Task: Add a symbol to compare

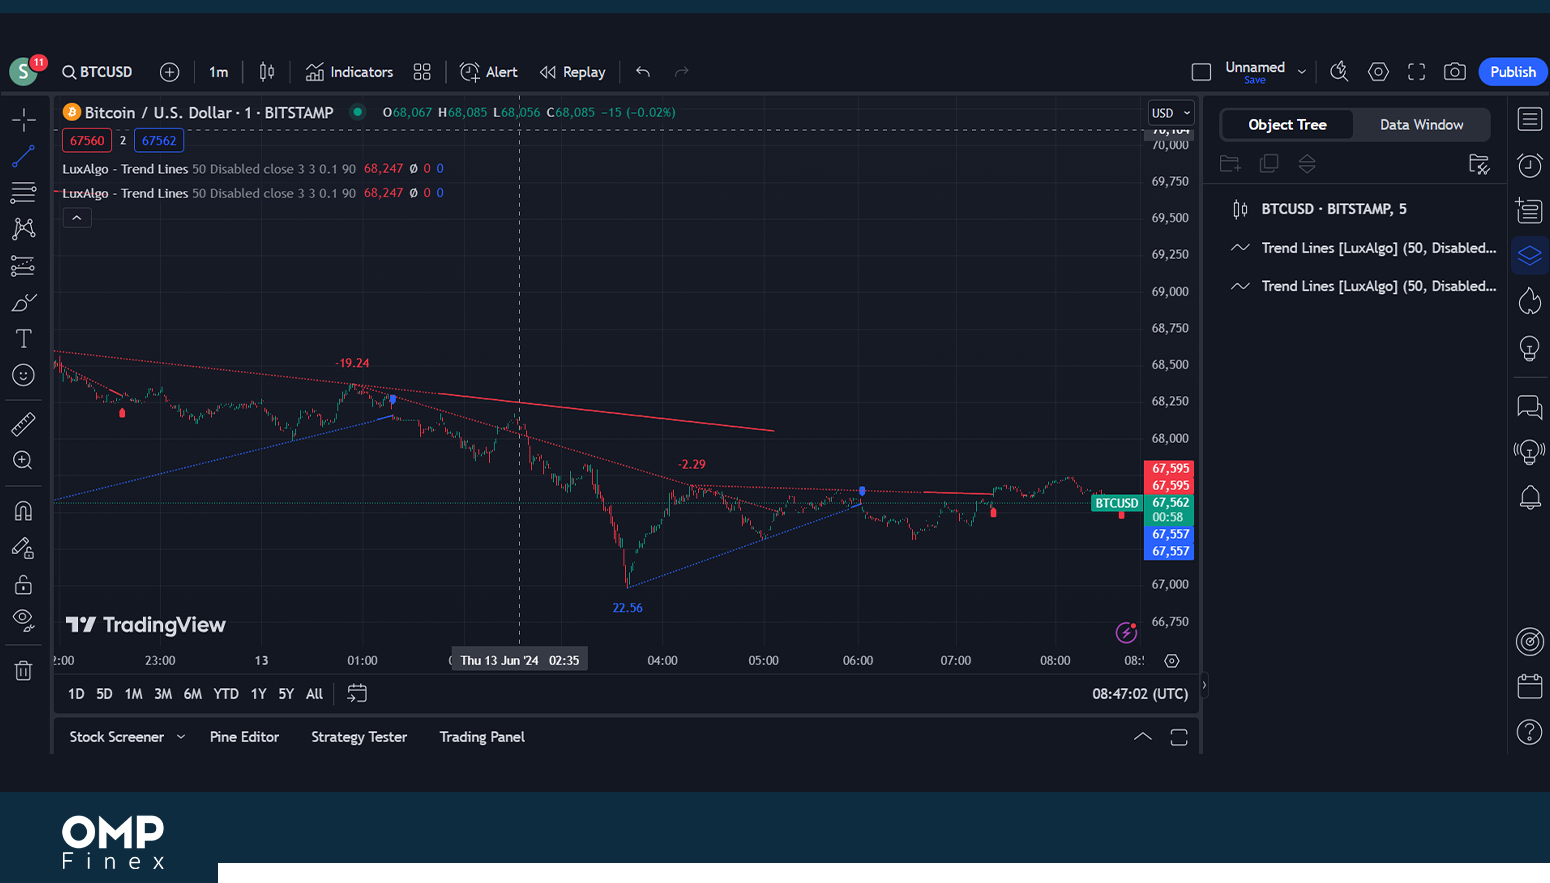Action: coord(170,72)
